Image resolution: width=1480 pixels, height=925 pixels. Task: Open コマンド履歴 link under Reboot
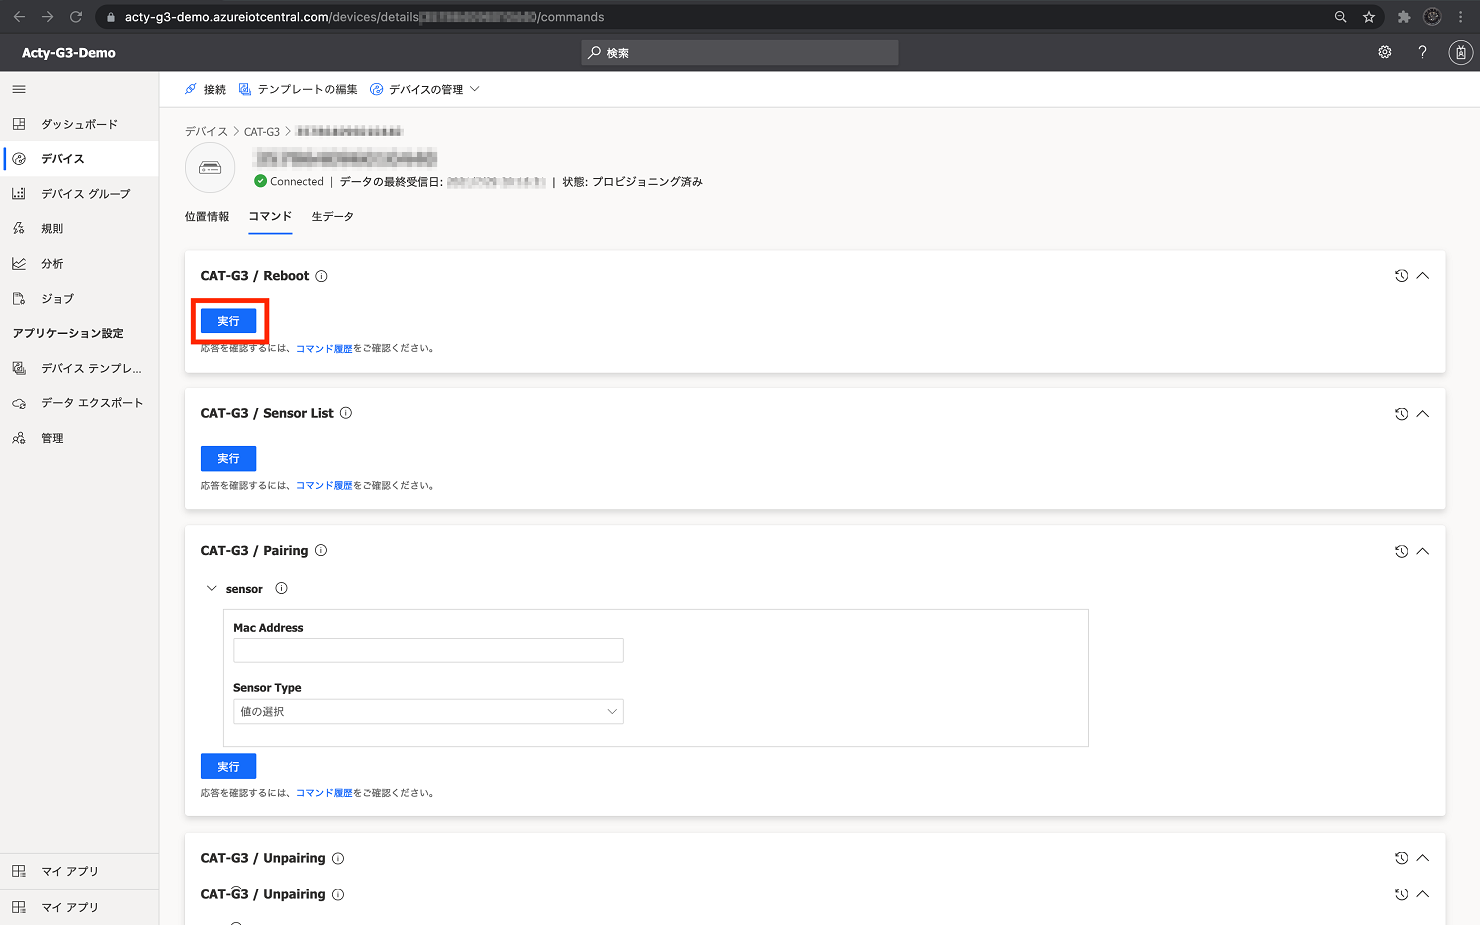tap(324, 349)
